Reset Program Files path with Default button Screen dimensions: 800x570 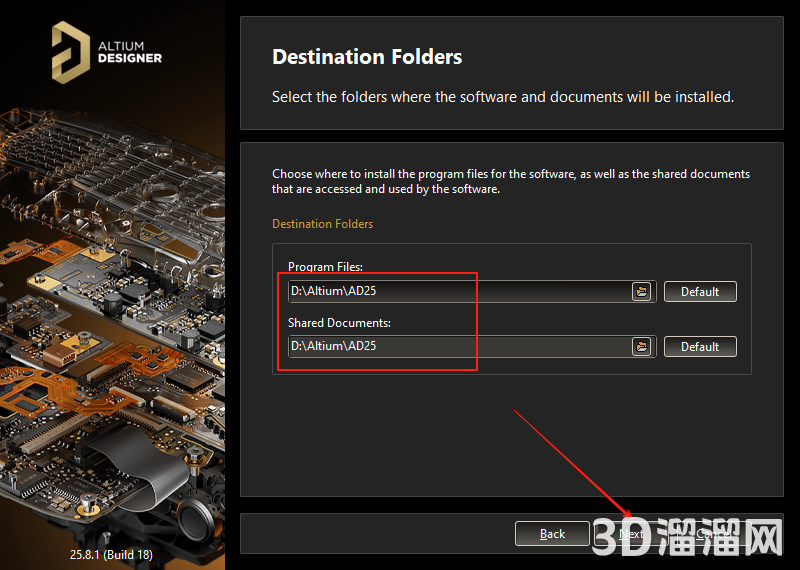point(700,291)
